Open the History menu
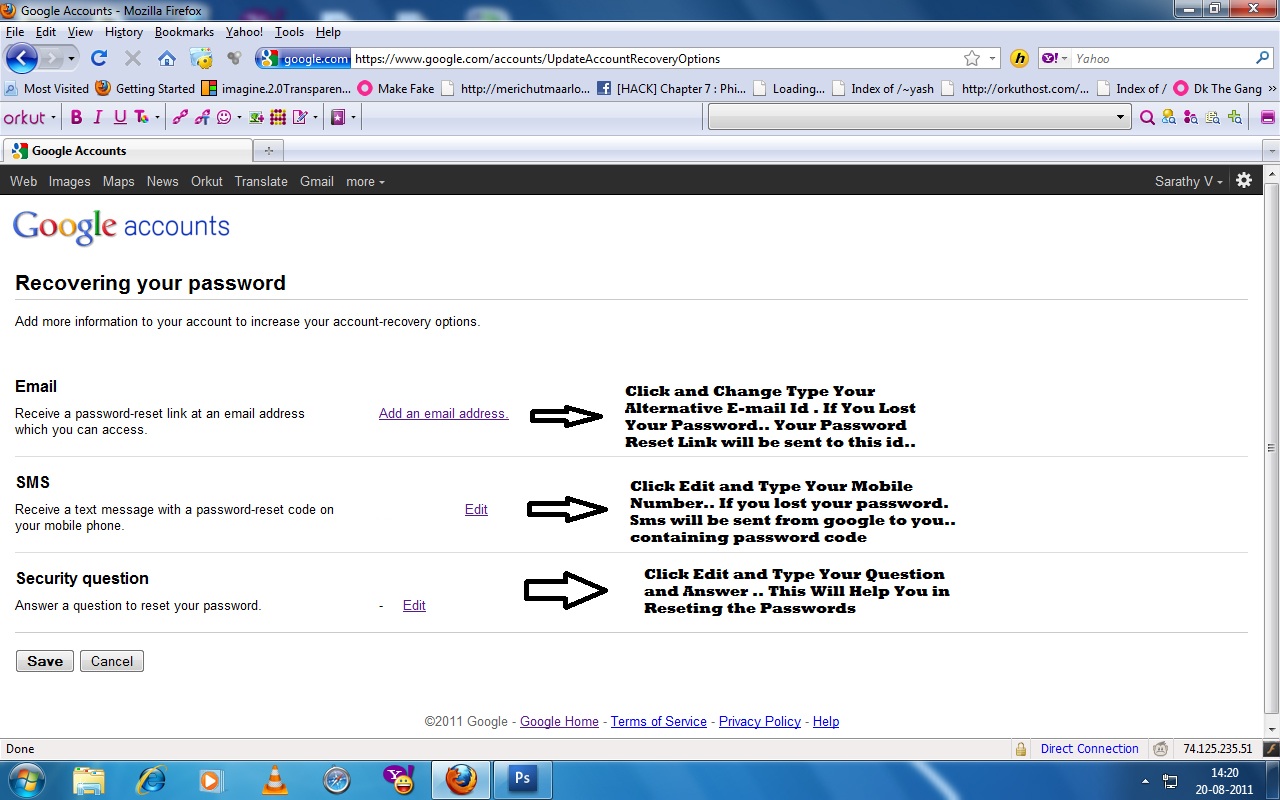Screen dimensions: 1280x800 [123, 32]
